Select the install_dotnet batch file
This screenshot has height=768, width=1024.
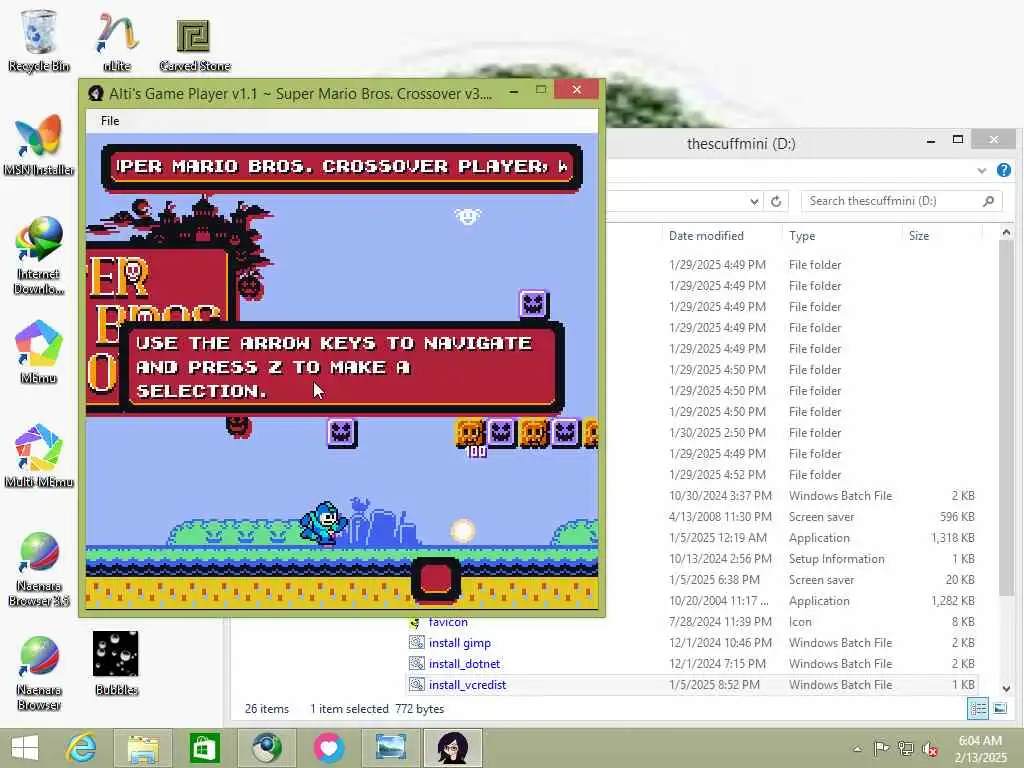pyautogui.click(x=464, y=664)
